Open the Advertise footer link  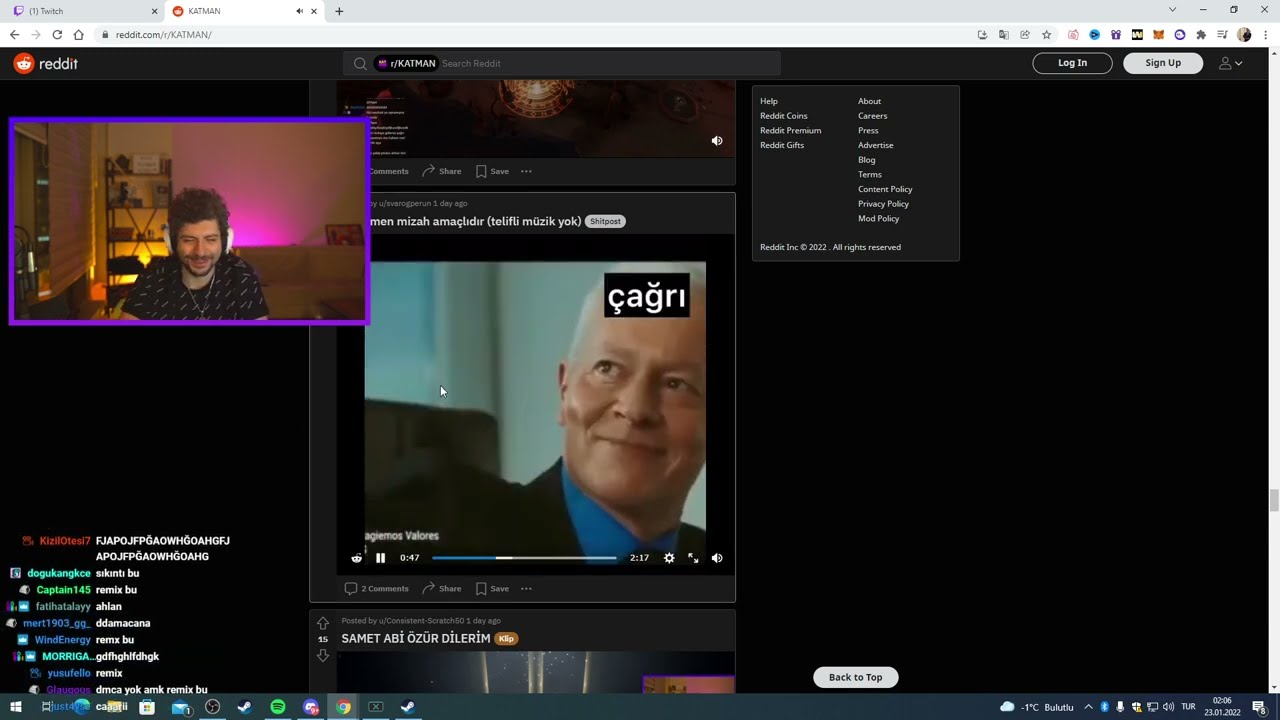(x=876, y=145)
